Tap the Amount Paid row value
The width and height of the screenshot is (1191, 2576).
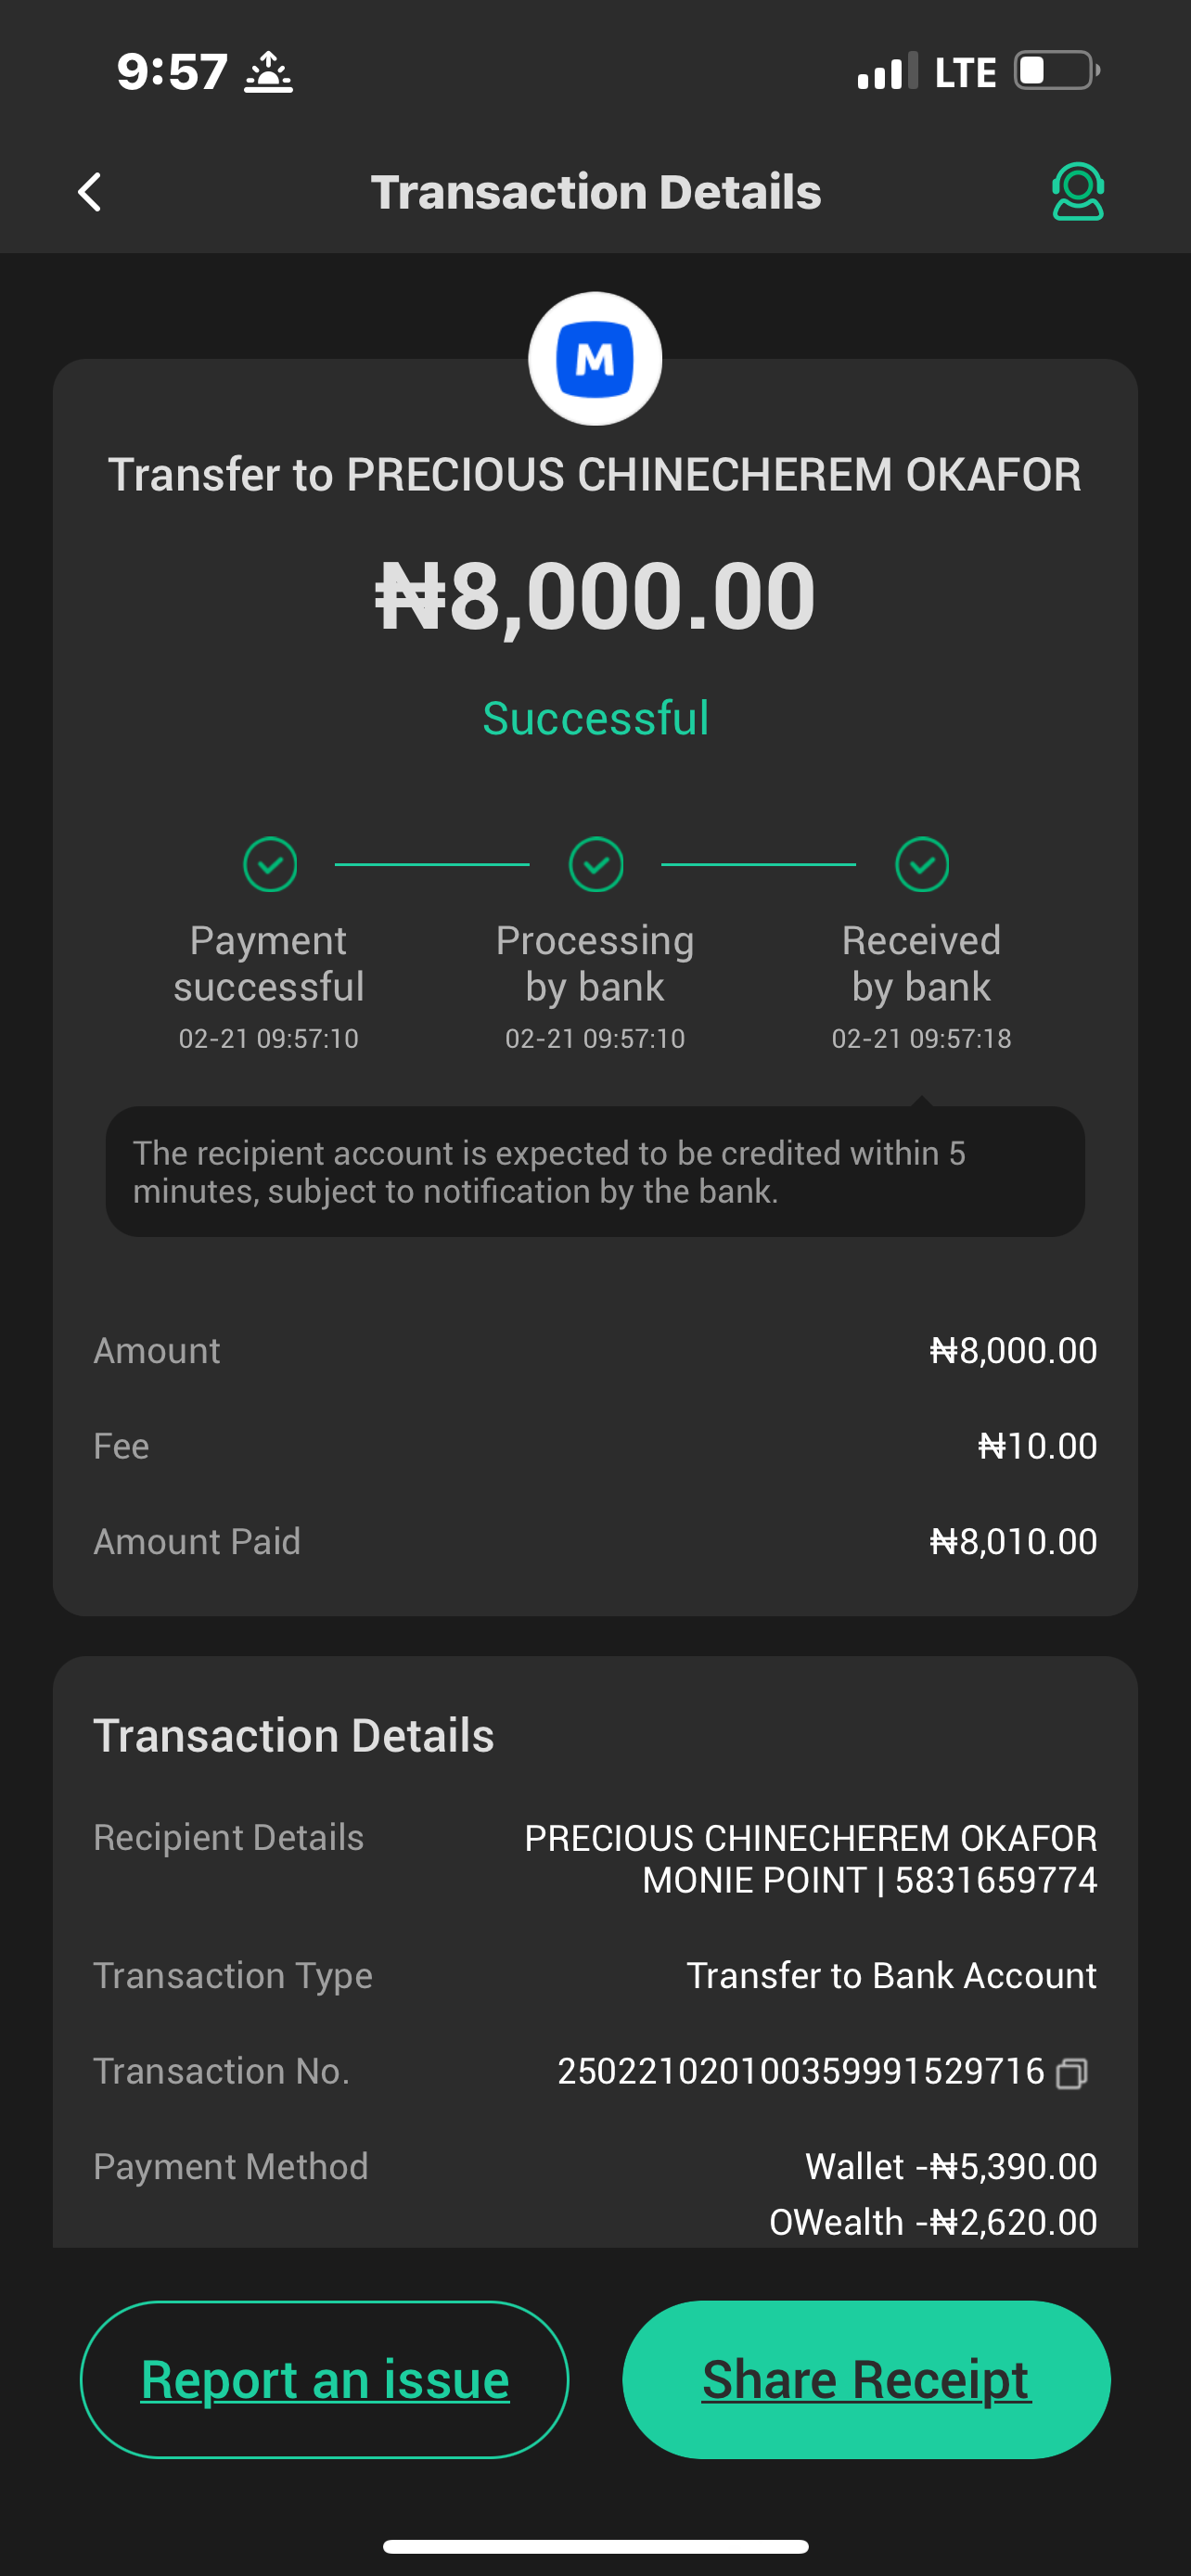(1013, 1541)
